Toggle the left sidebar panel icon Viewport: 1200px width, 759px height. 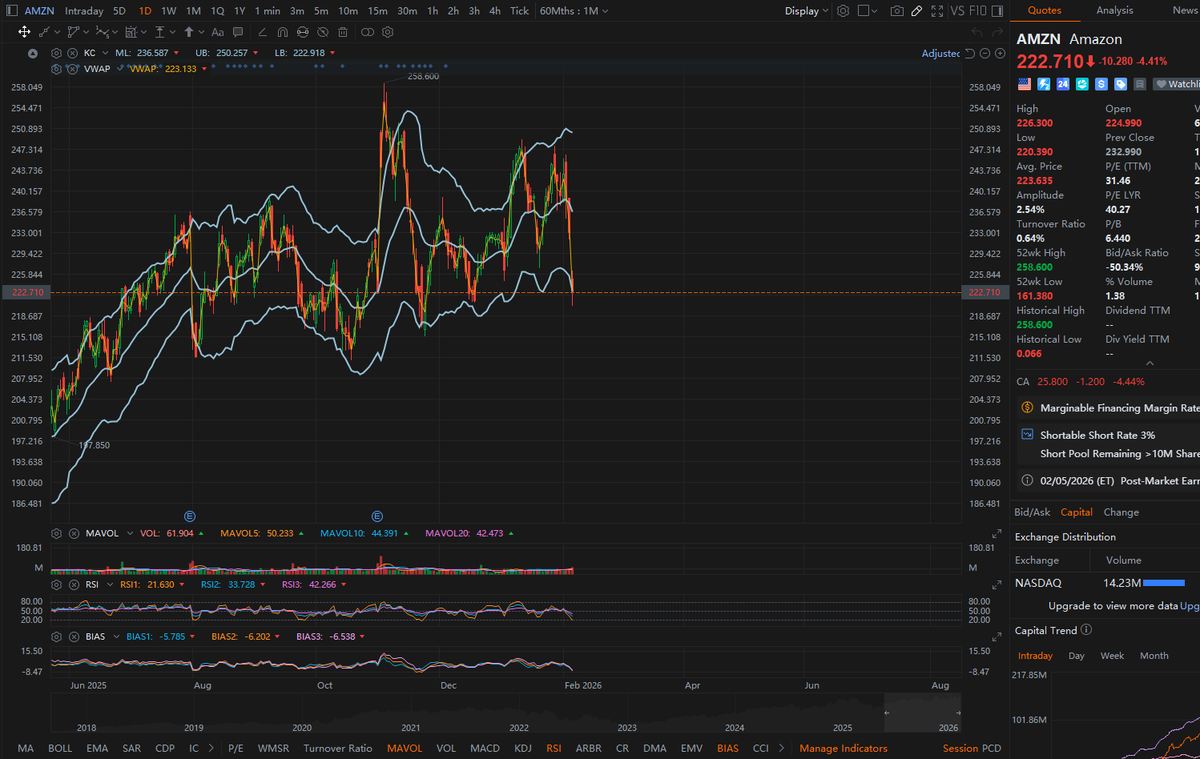coord(10,11)
